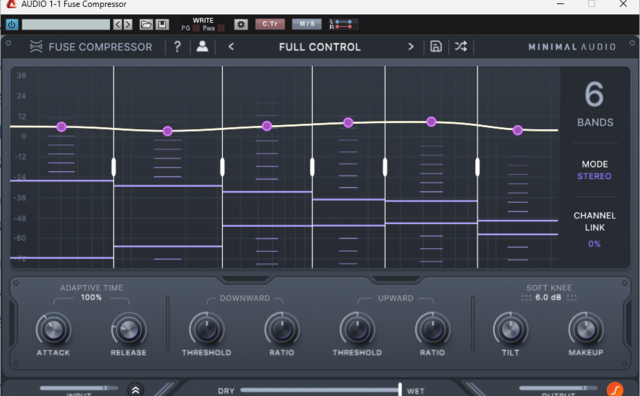Open the host settings gear icon
This screenshot has width=640, height=396.
(x=241, y=24)
